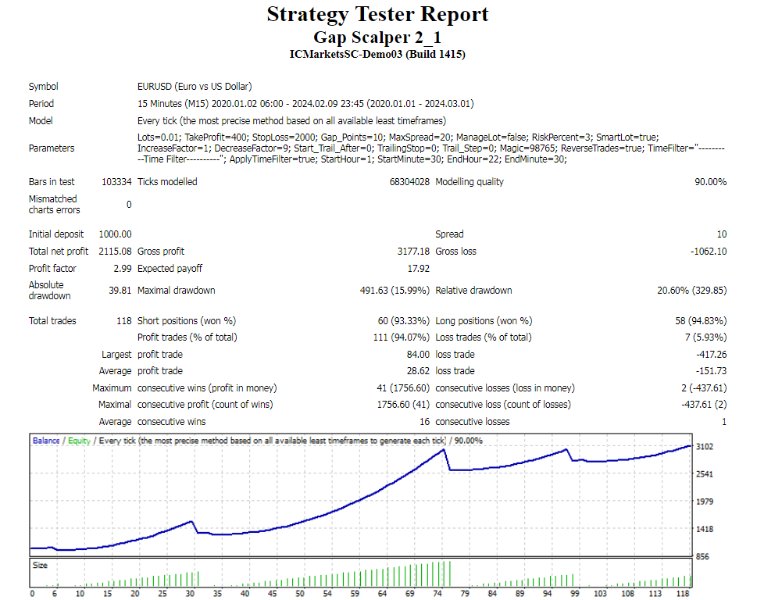This screenshot has width=757, height=600.
Task: Click Relative drawdown value '20.60% (329.85)'
Action: click(692, 291)
